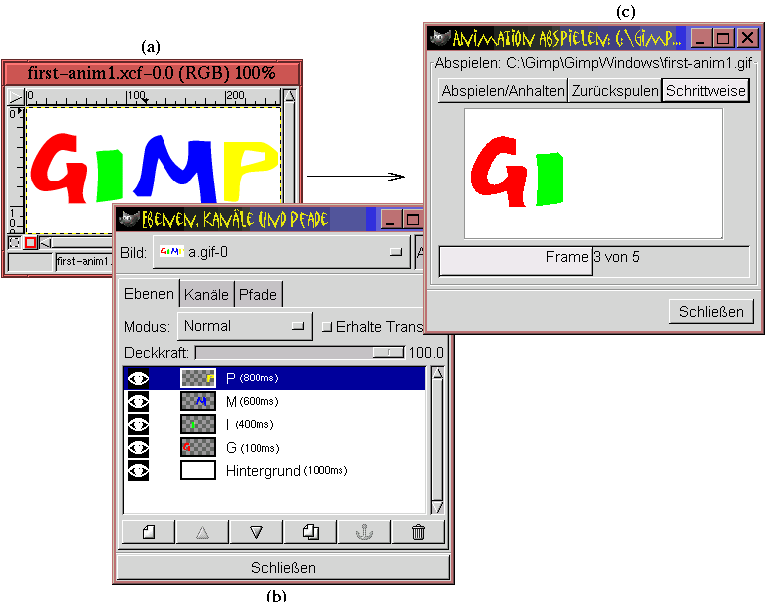Anchor the layer with anchor icon
Image resolution: width=765 pixels, height=602 pixels.
coord(364,532)
